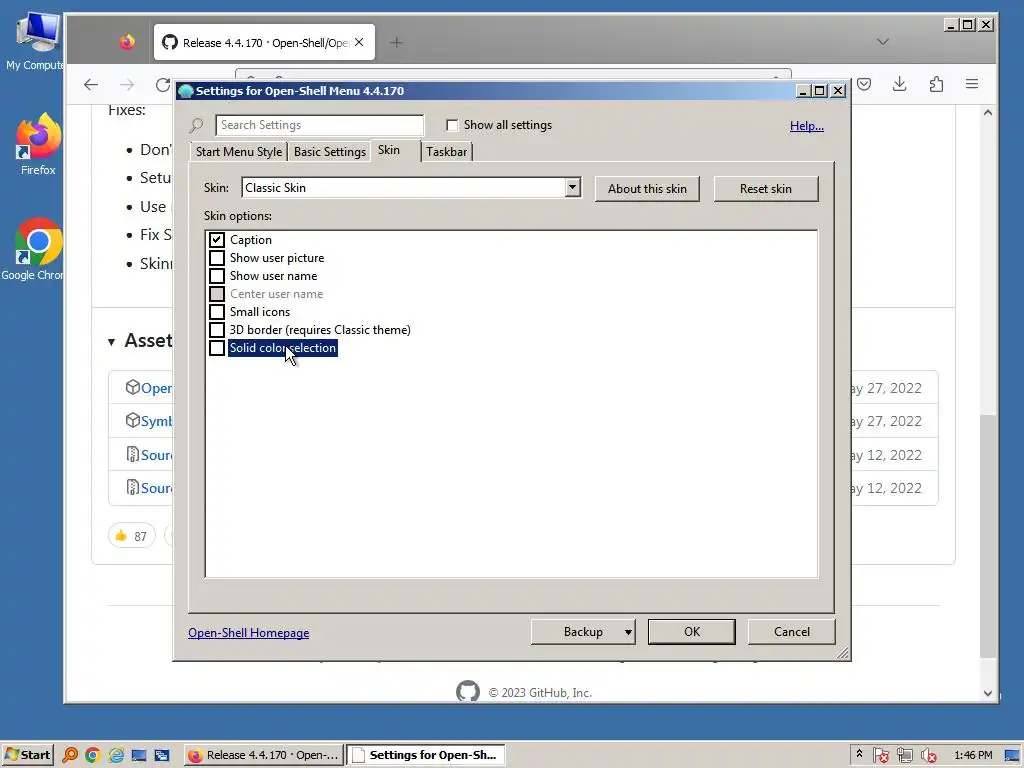This screenshot has width=1024, height=768.
Task: Click scroll-down arrow on Firefox scrollbar
Action: (987, 693)
